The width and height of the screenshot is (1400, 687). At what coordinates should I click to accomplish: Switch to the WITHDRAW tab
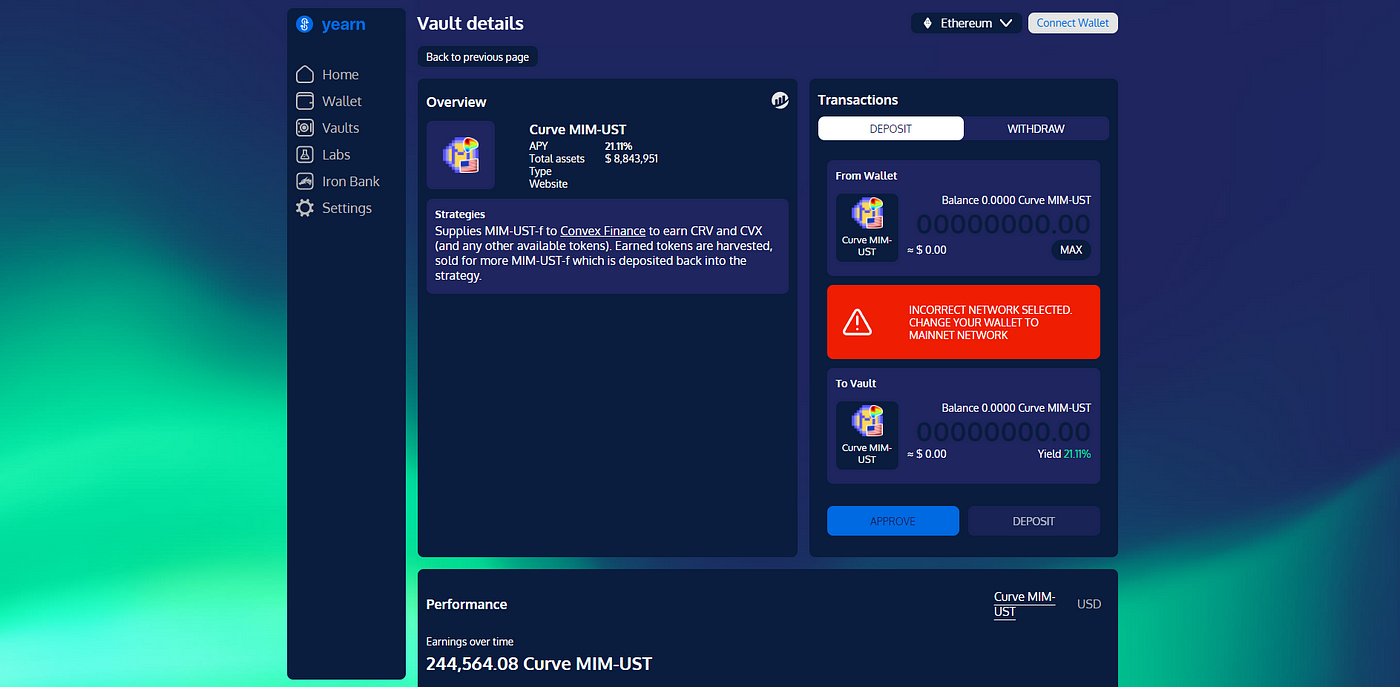pos(1036,128)
